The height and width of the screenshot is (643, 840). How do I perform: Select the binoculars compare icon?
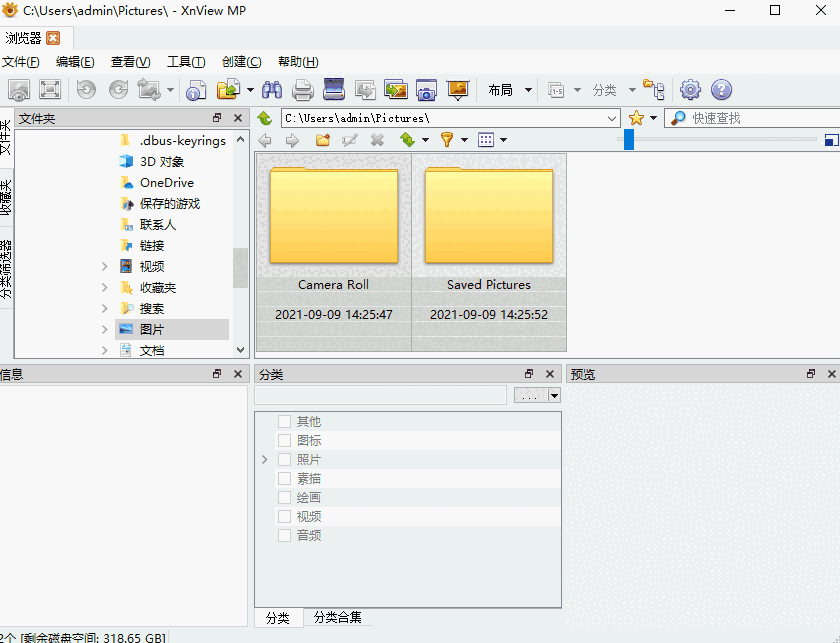pos(271,89)
